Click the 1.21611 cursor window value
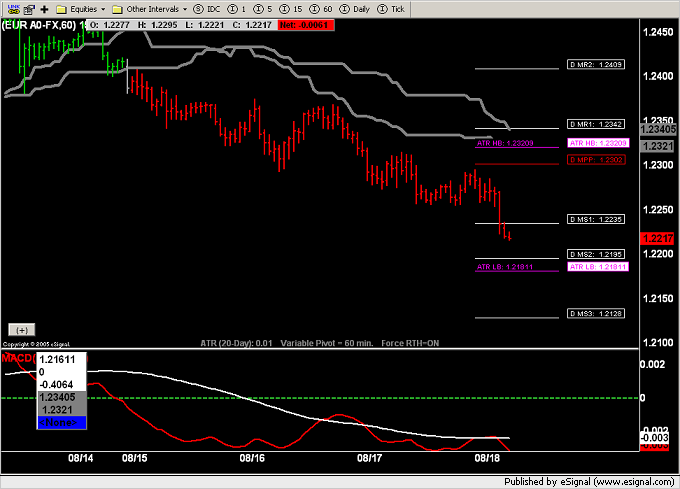This screenshot has height=489, width=680. [x=57, y=359]
